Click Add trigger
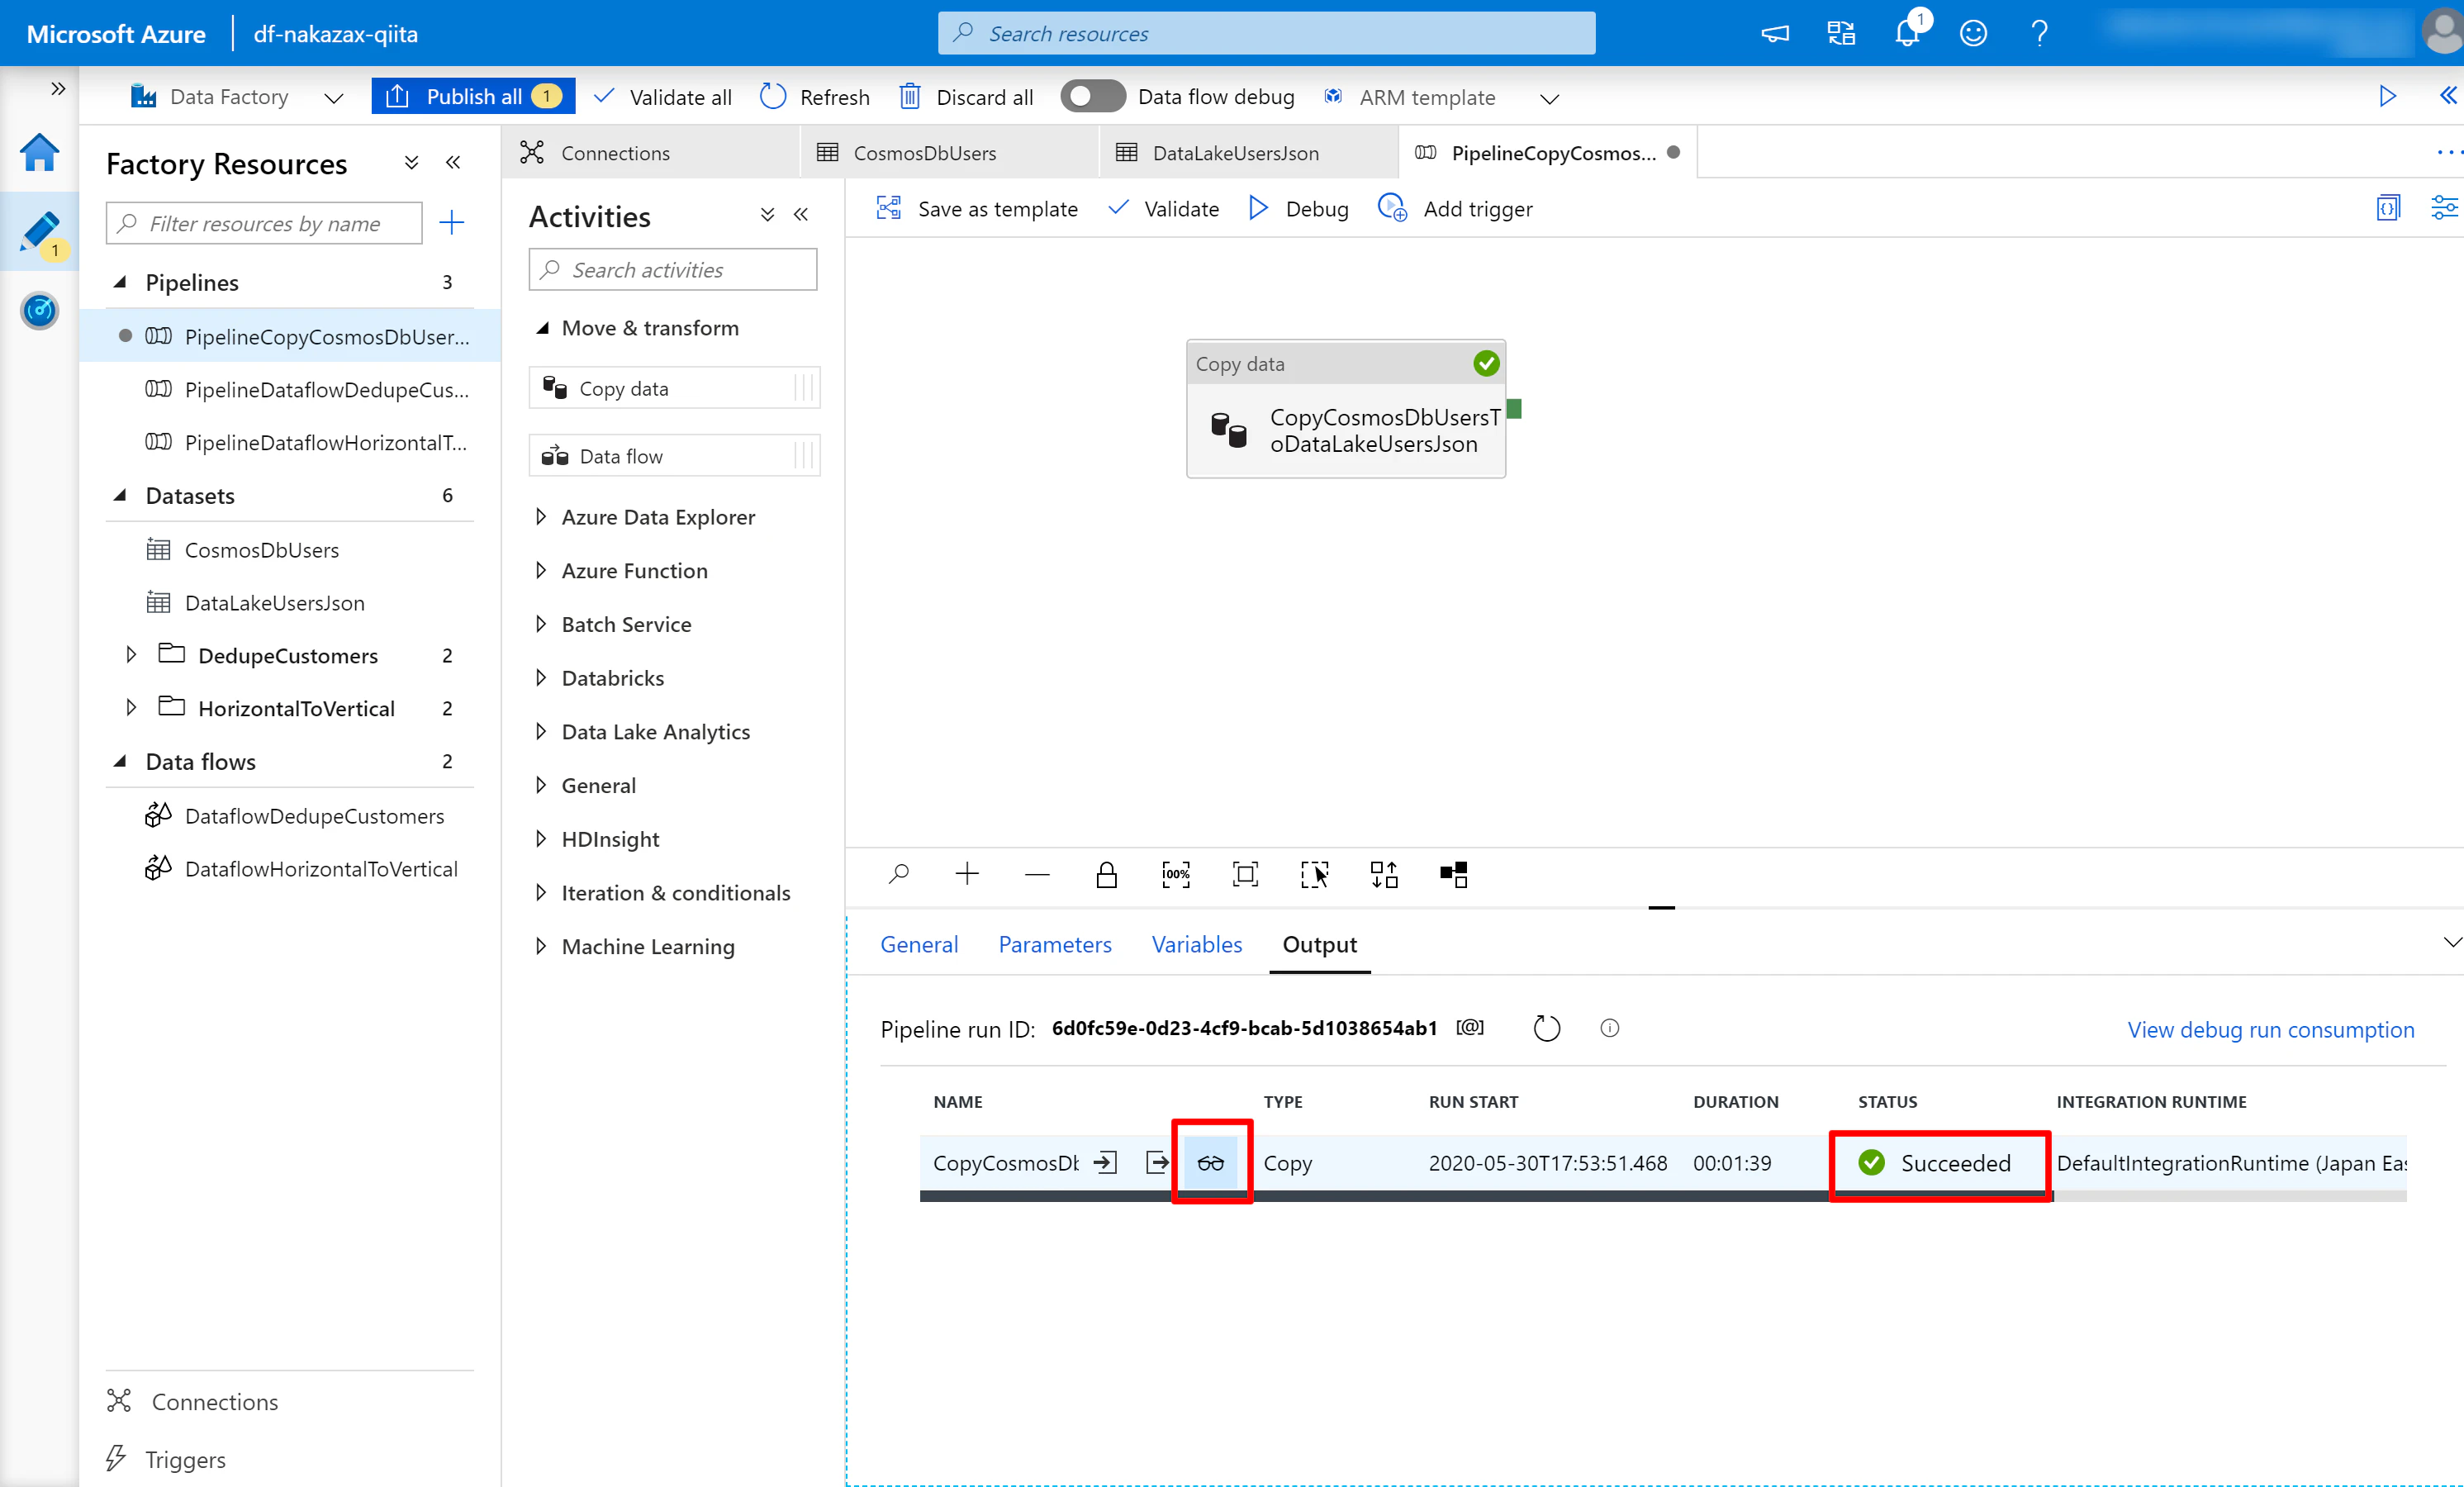2464x1487 pixels. [1456, 209]
